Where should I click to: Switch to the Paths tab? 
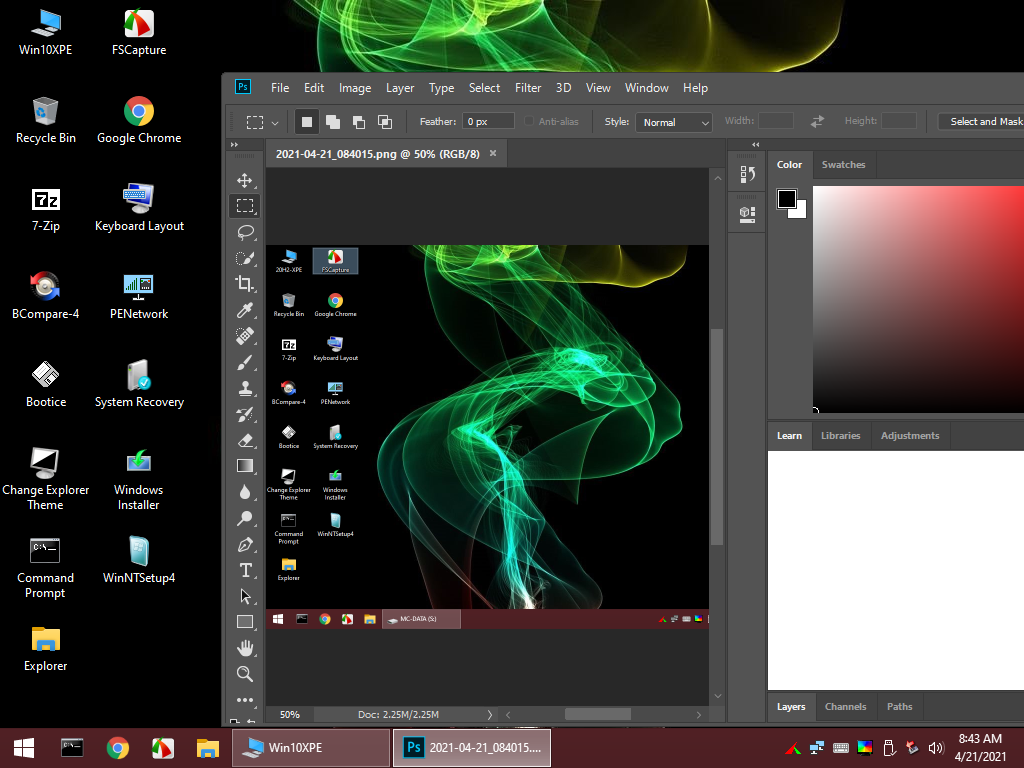899,707
